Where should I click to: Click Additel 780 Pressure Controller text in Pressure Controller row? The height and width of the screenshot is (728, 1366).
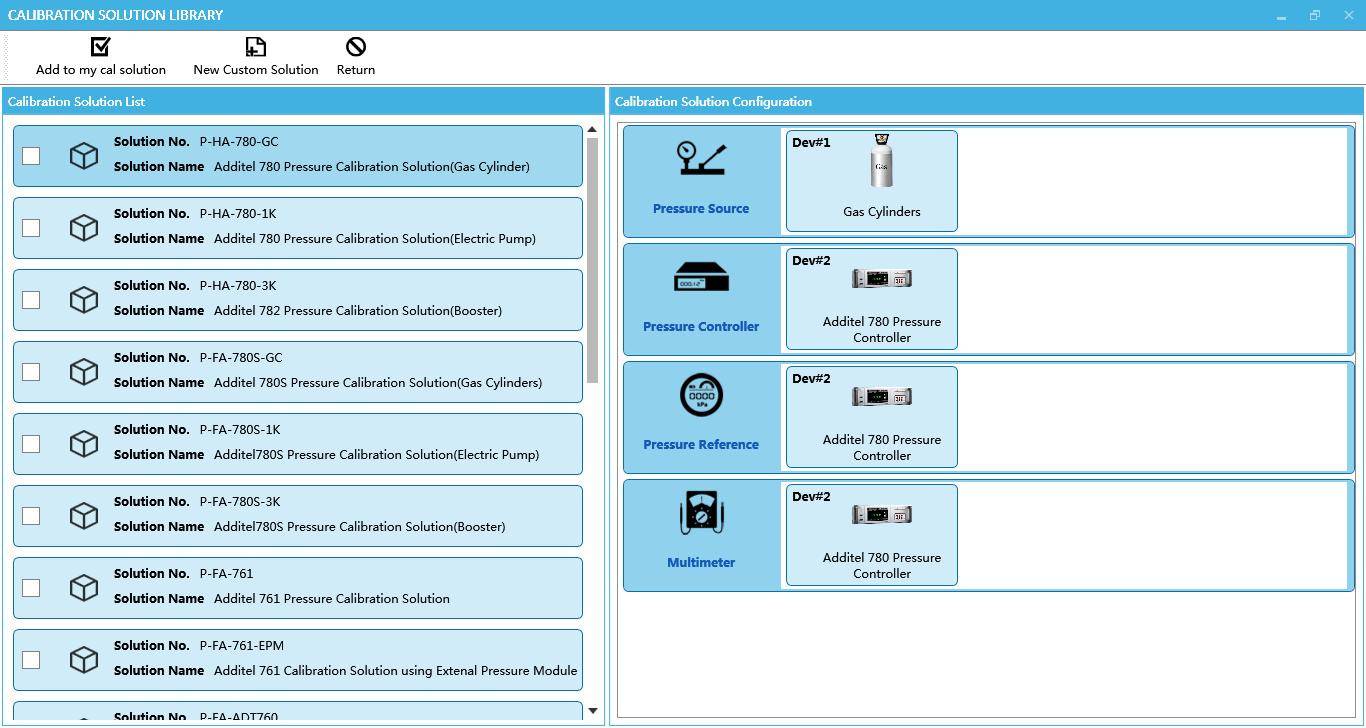(882, 330)
